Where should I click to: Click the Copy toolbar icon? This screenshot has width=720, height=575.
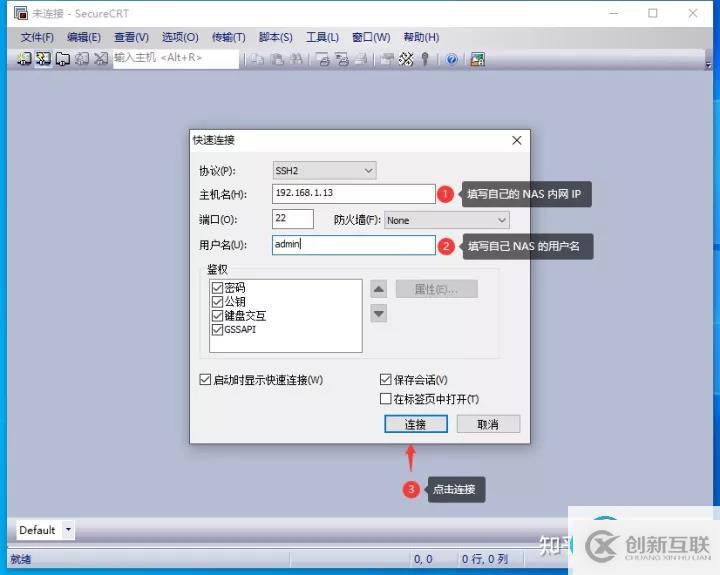[258, 59]
